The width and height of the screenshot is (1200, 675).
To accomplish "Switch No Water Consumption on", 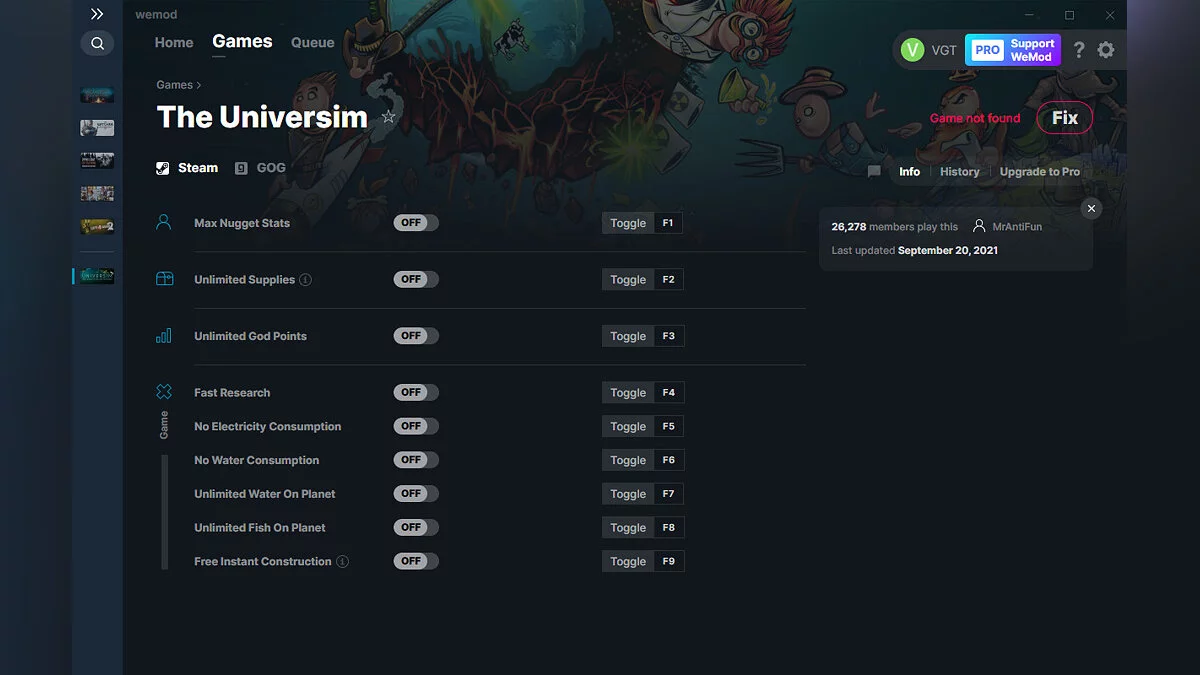I will (x=415, y=459).
